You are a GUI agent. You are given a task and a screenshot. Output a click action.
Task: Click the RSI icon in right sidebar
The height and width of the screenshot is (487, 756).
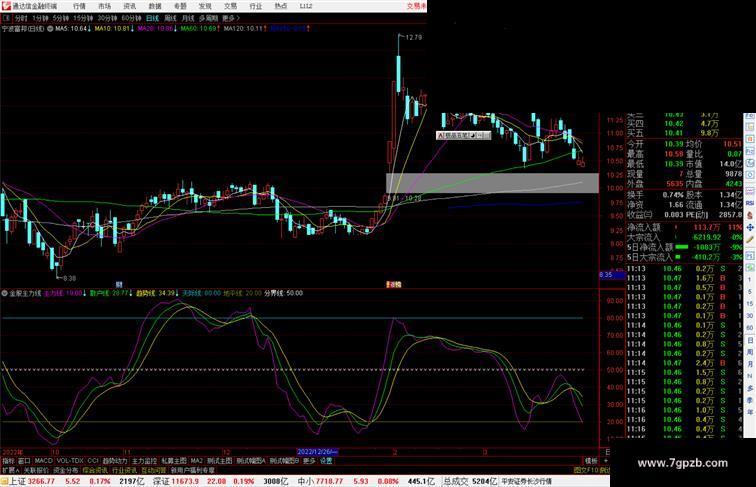point(750,203)
